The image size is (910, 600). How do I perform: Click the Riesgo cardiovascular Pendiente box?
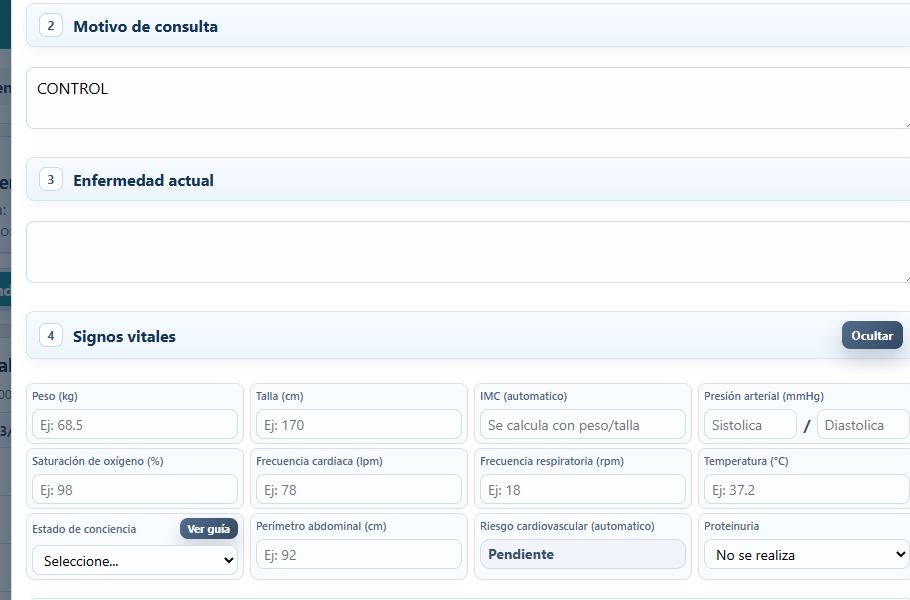[x=583, y=554]
